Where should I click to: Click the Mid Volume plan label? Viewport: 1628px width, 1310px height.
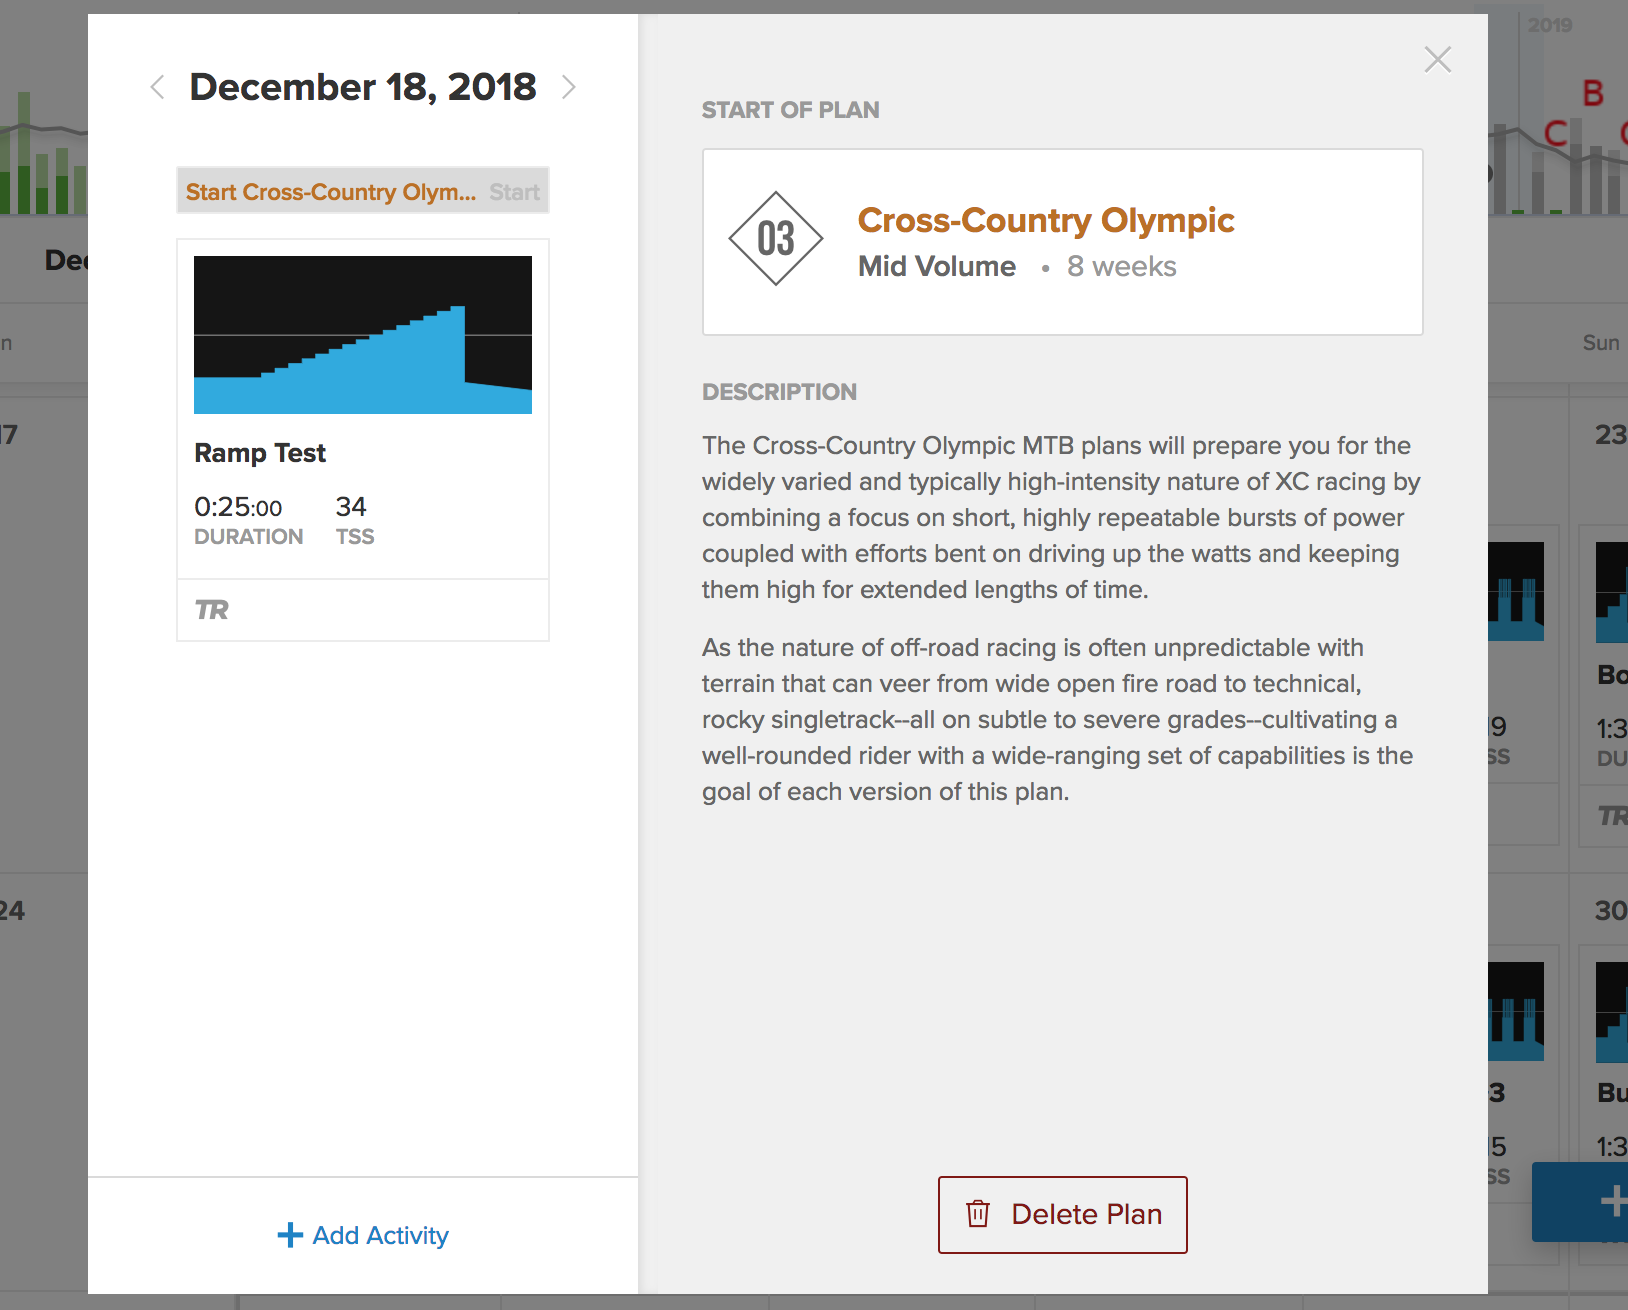point(937,267)
